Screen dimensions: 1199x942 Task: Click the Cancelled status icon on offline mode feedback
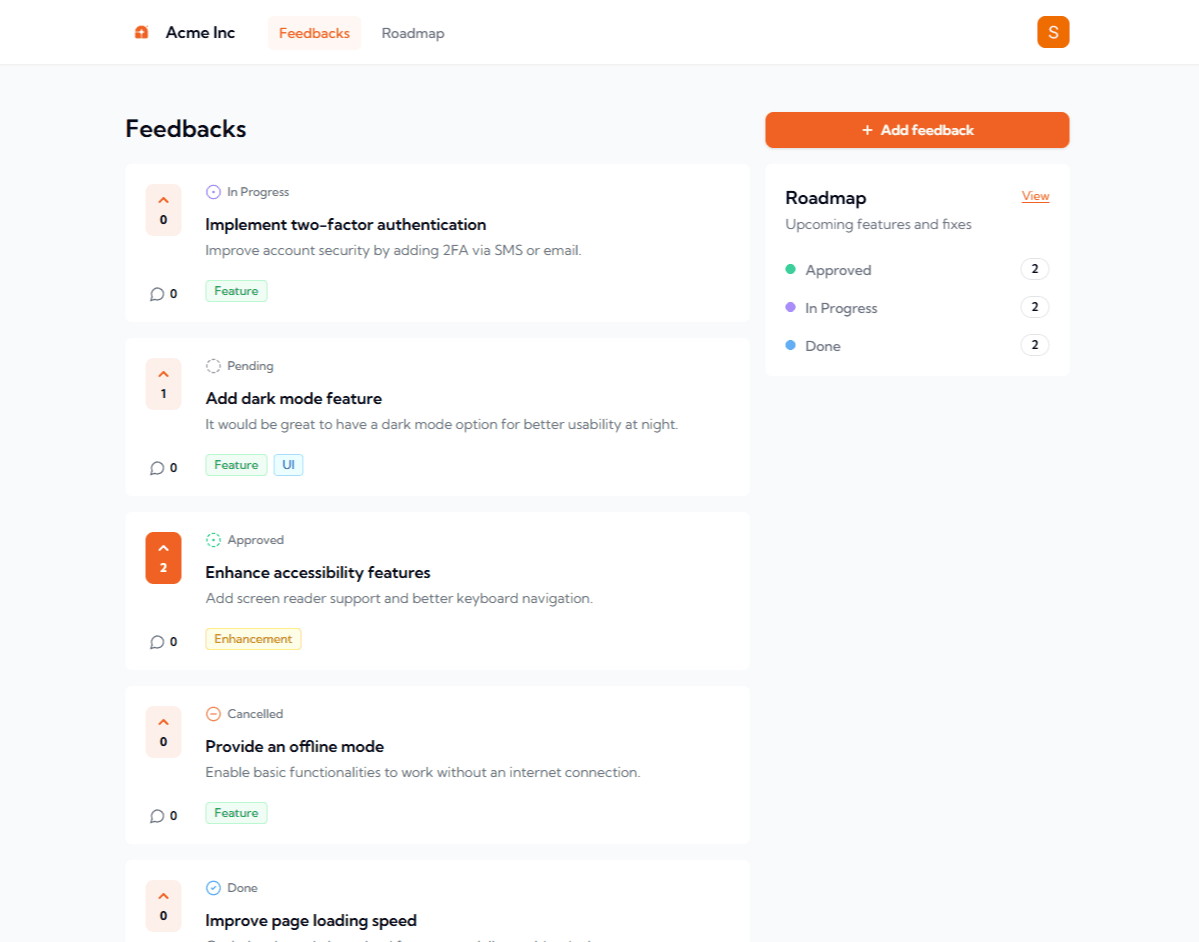click(x=213, y=713)
